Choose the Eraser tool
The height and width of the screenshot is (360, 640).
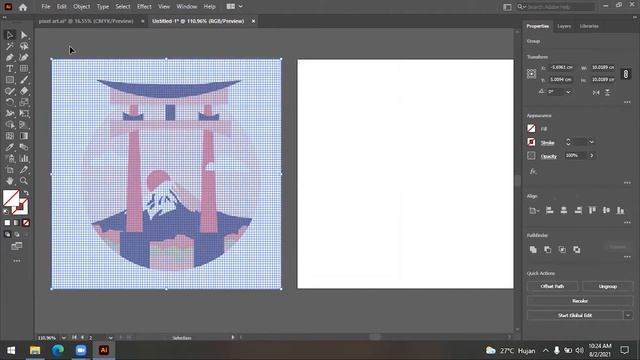(x=24, y=91)
